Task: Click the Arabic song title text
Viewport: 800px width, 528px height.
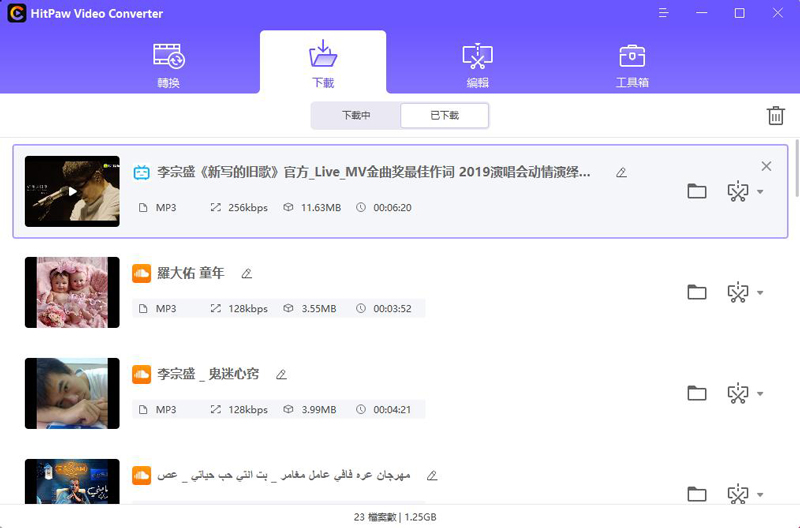Action: [x=284, y=475]
